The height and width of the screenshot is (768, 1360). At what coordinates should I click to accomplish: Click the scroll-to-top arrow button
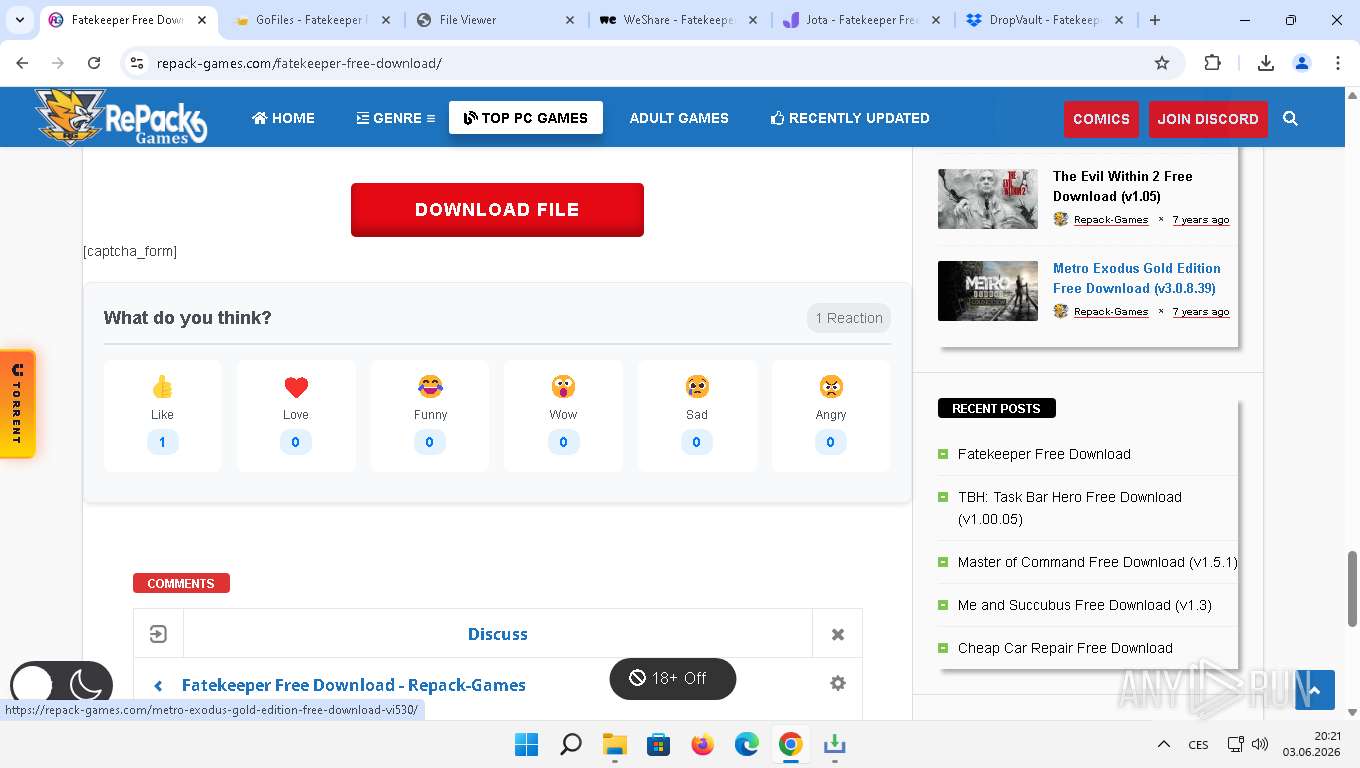tap(1315, 690)
